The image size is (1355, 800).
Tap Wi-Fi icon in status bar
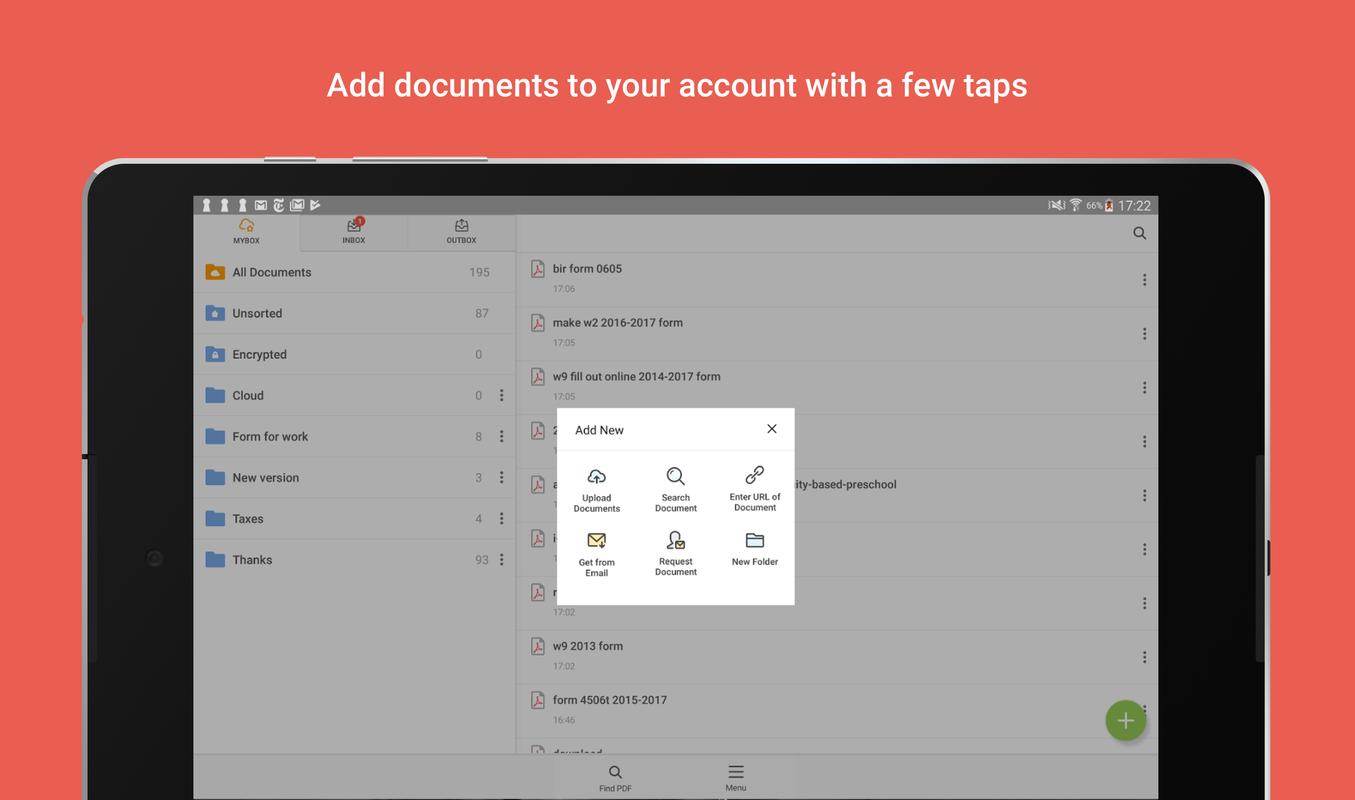pyautogui.click(x=1076, y=205)
